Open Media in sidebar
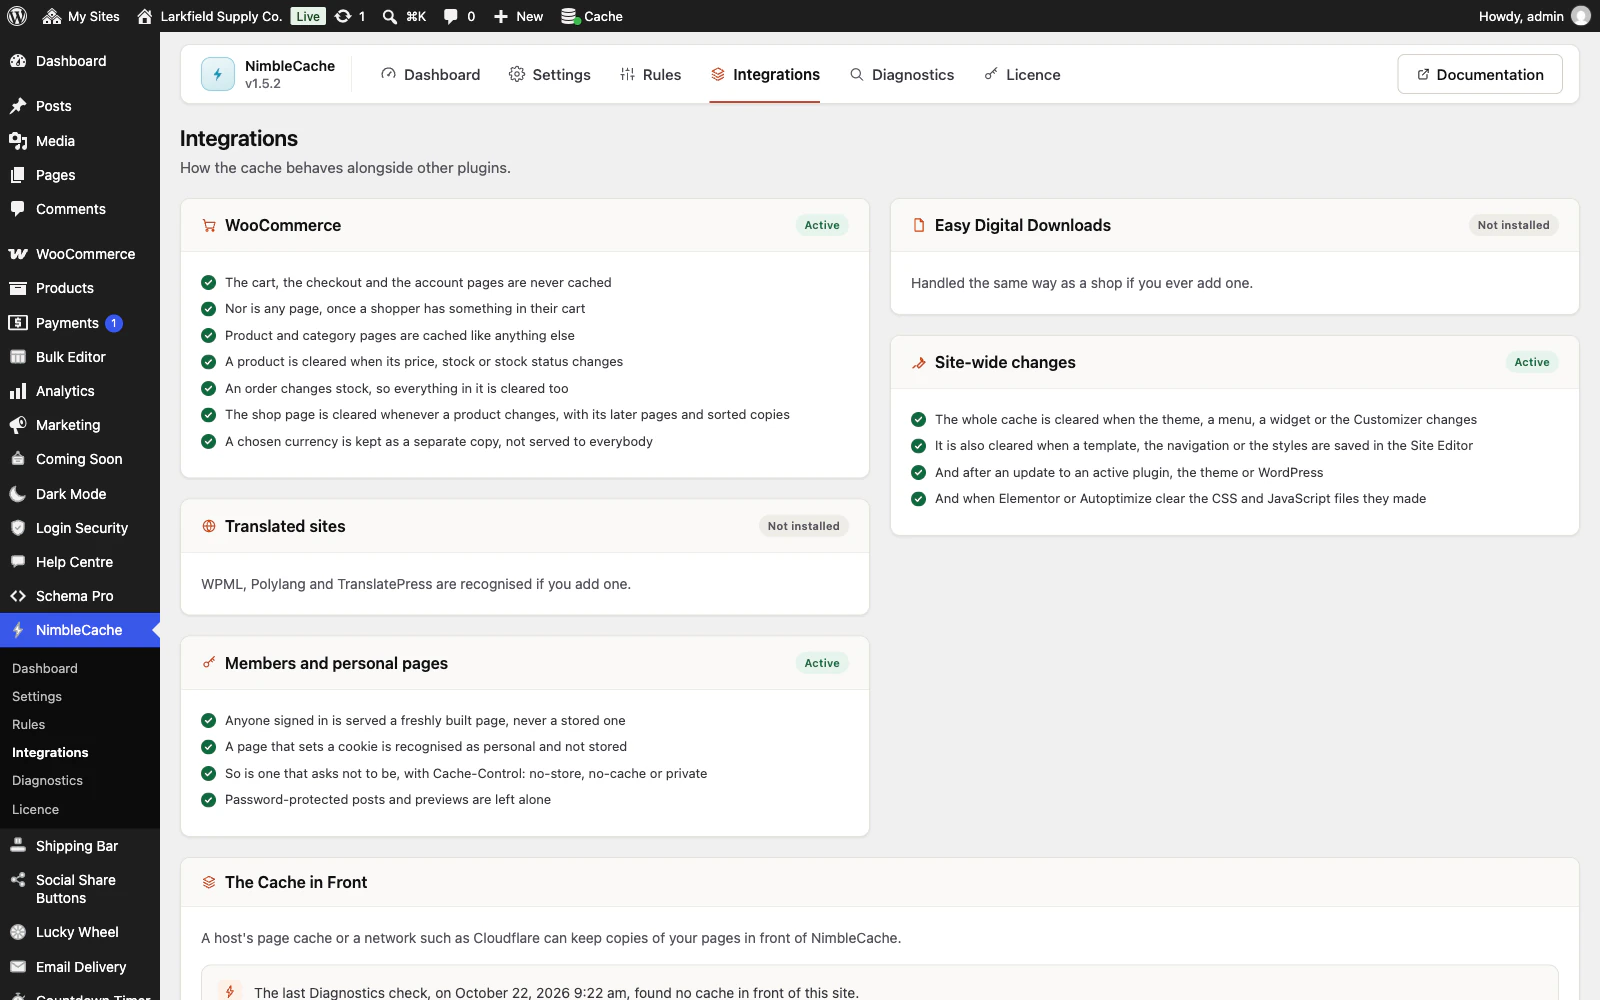This screenshot has width=1600, height=1000. point(80,141)
